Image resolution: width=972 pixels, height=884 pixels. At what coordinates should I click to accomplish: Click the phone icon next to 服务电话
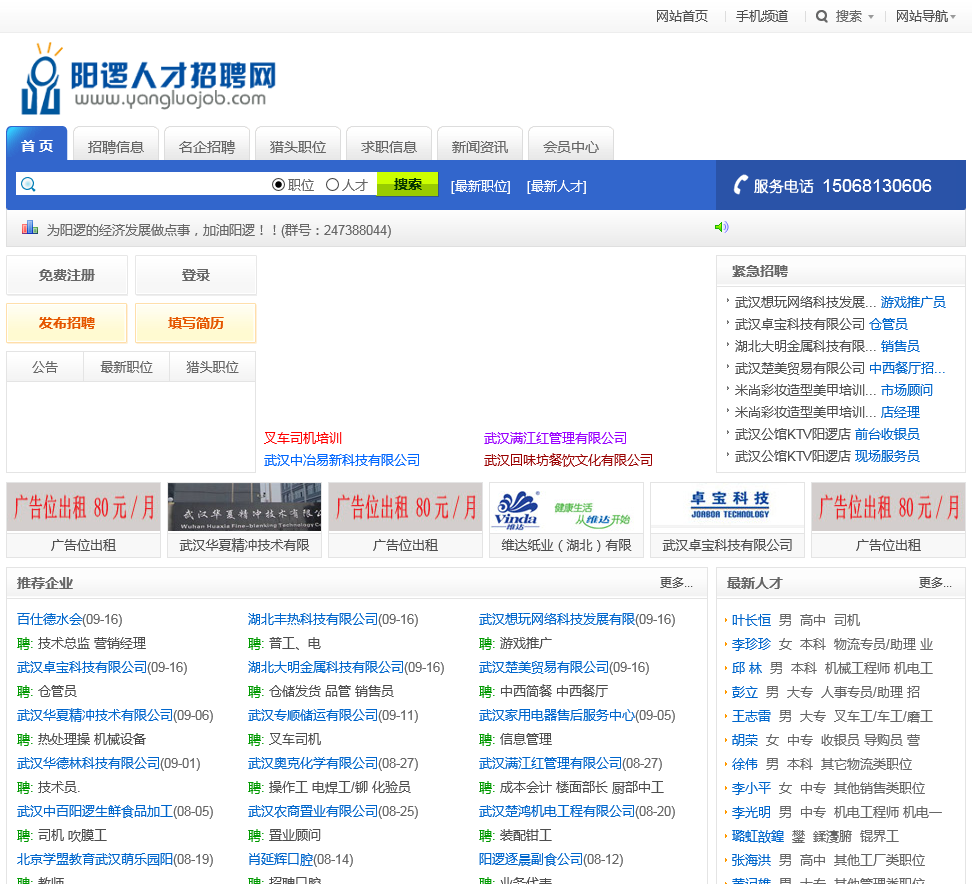(x=741, y=185)
